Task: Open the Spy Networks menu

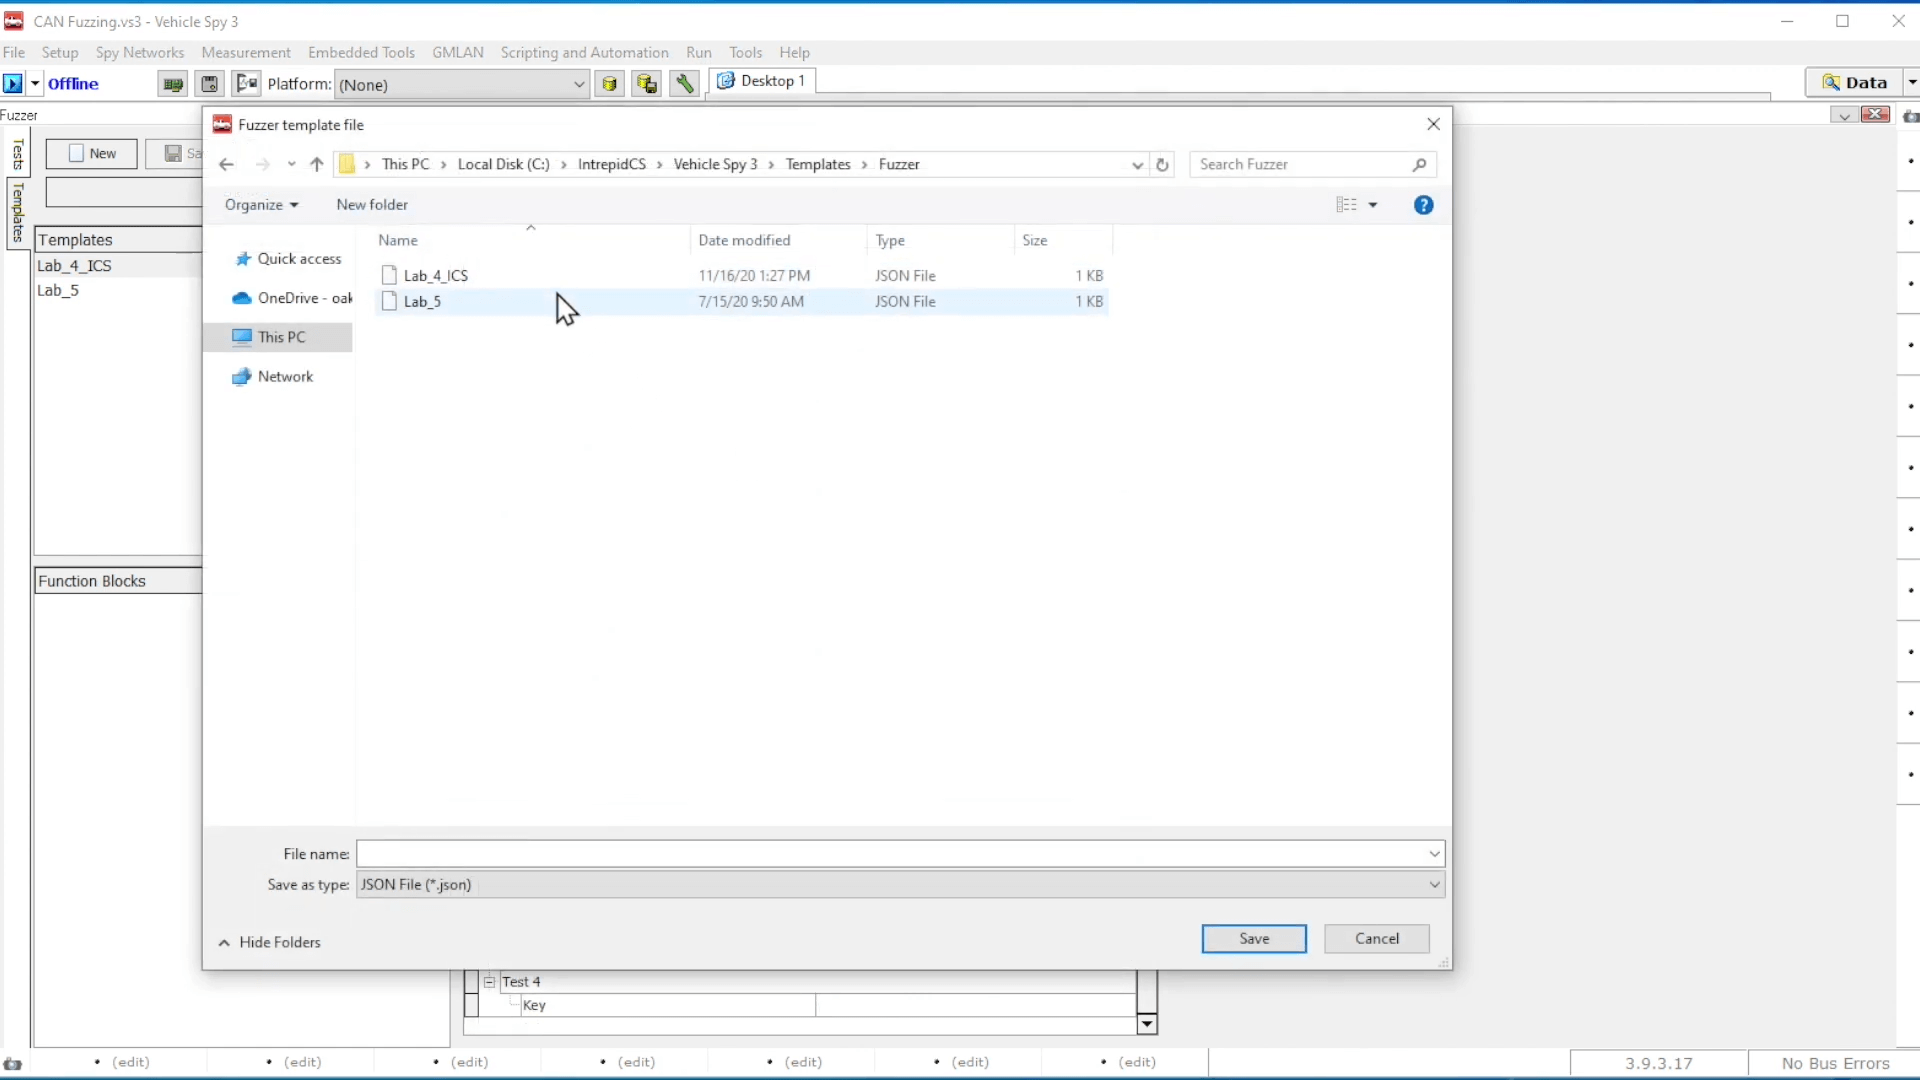Action: [140, 53]
